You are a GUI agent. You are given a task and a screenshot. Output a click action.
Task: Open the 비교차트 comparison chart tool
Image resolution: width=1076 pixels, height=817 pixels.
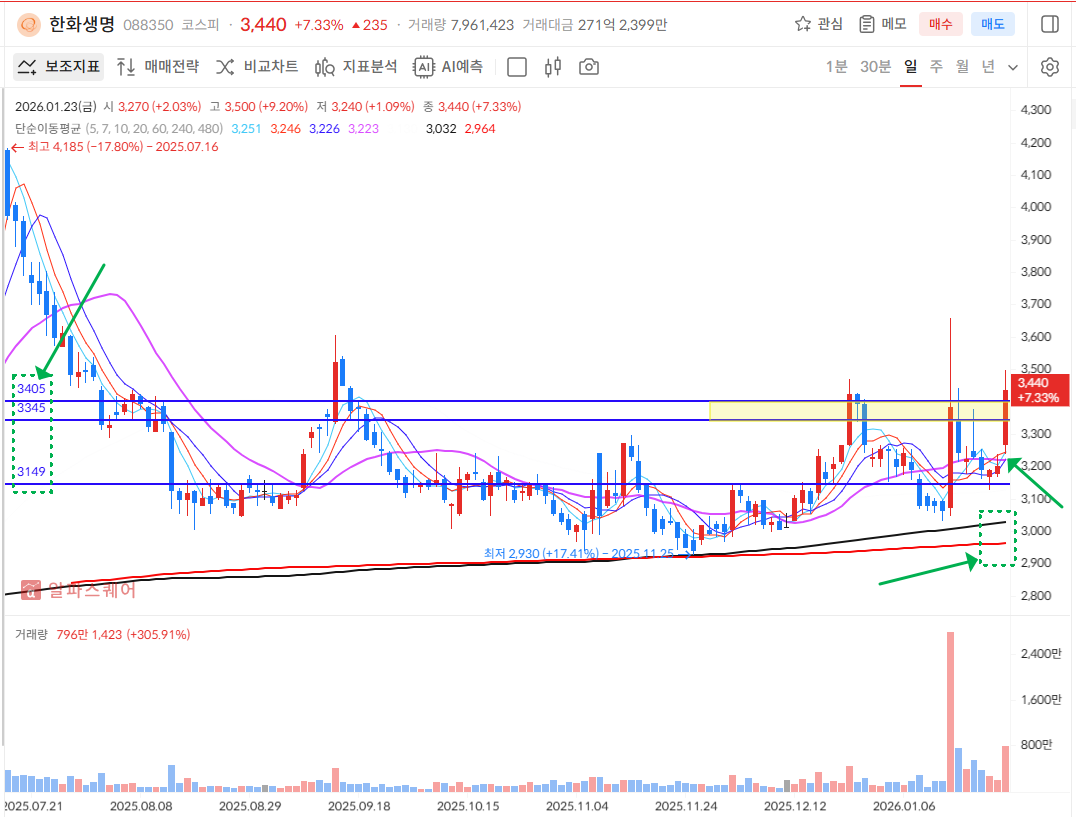click(x=257, y=67)
